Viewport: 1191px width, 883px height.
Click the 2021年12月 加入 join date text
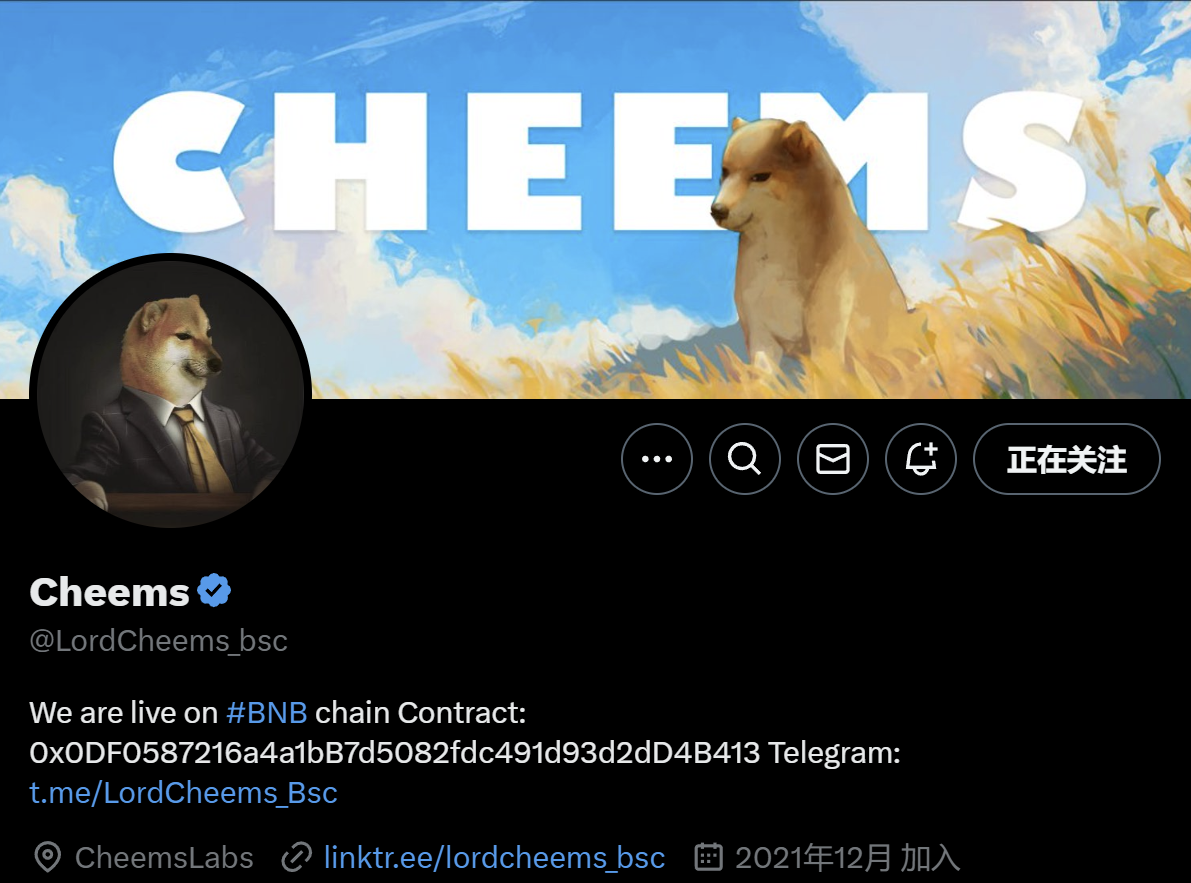847,857
